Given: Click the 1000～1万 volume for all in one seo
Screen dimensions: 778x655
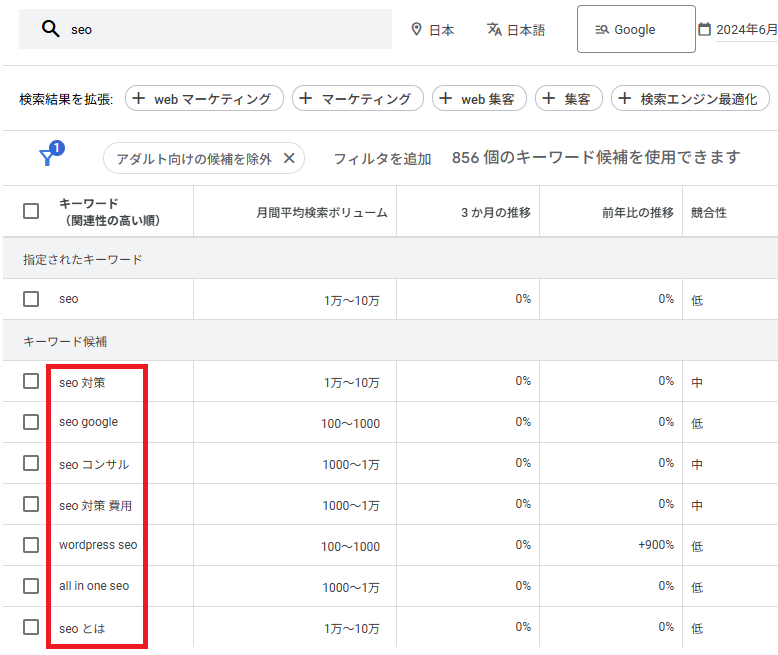Looking at the screenshot, I should click(351, 588).
